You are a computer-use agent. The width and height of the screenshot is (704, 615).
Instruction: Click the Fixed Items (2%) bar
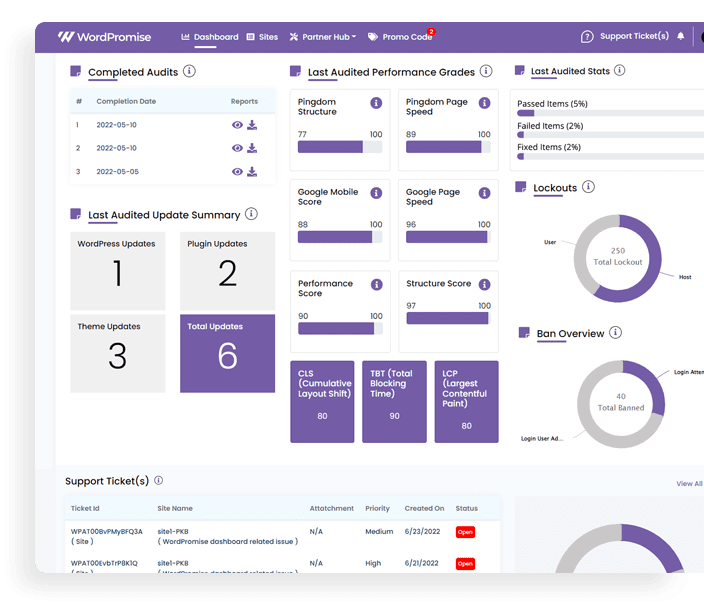point(611,156)
